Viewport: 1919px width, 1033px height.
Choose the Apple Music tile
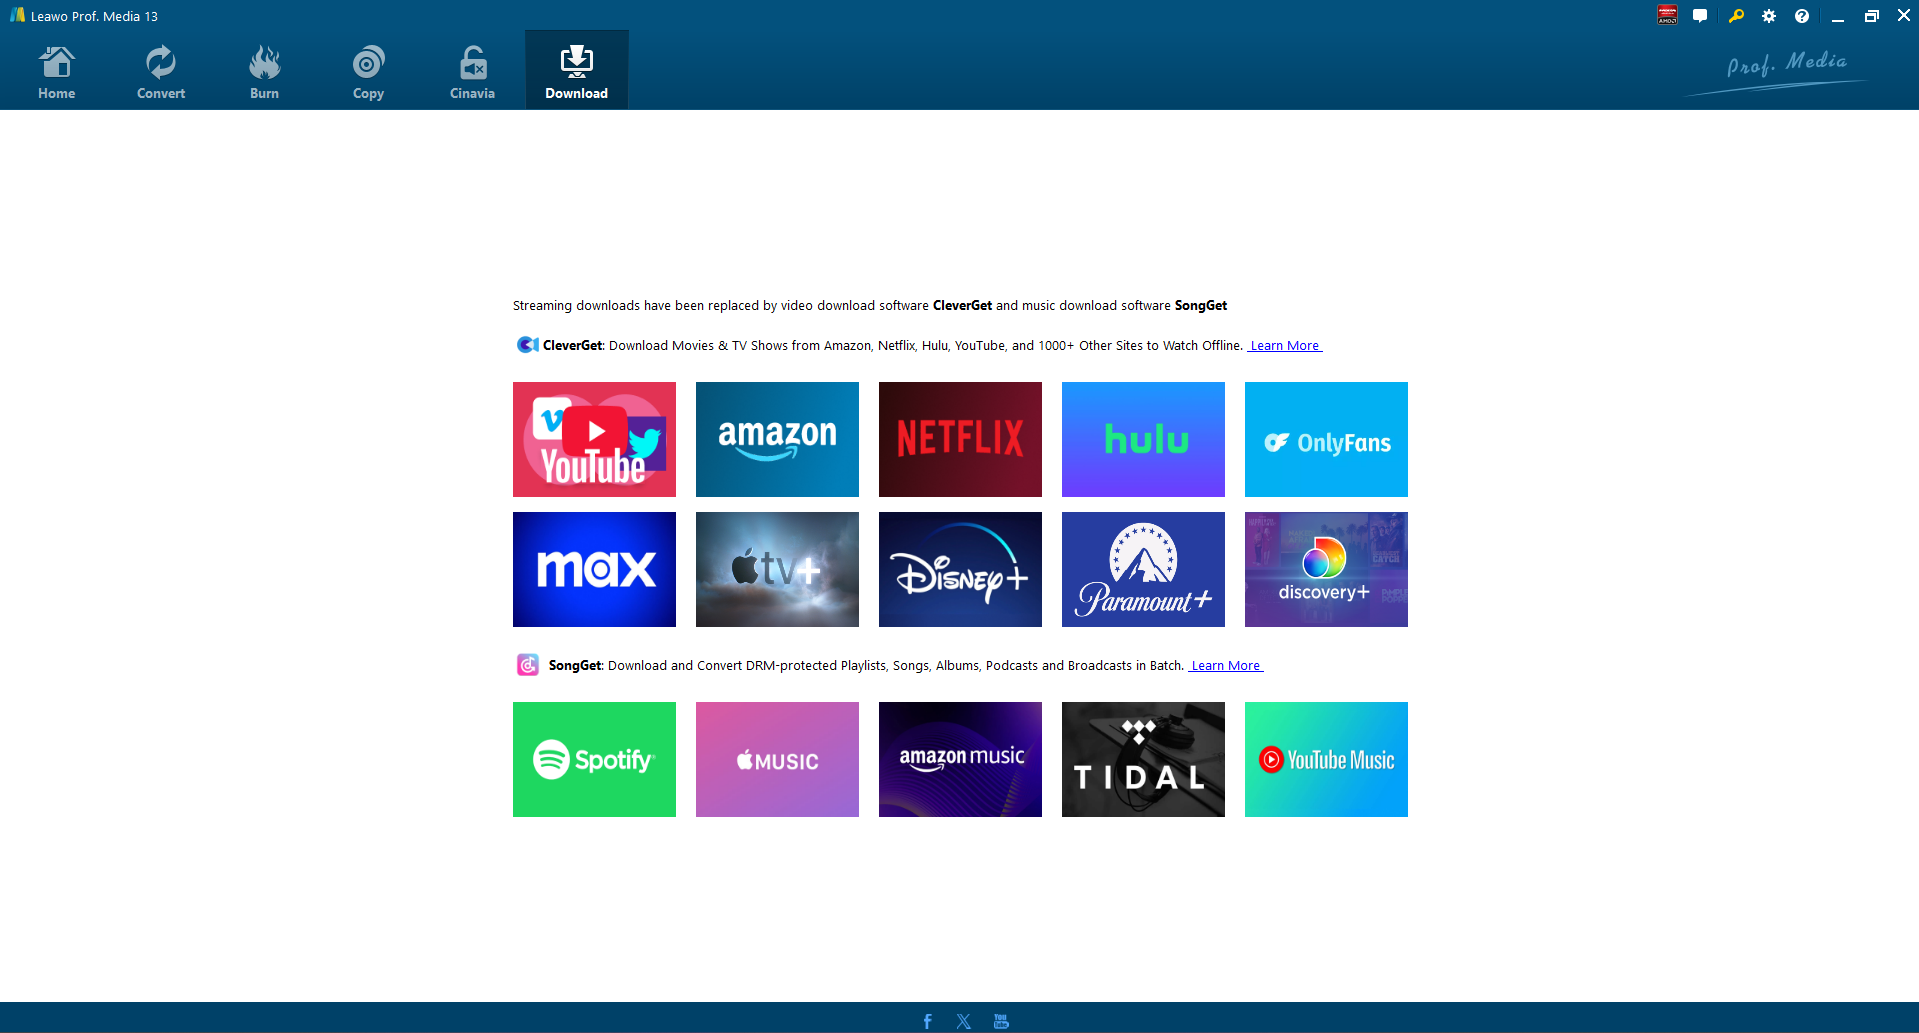point(777,759)
